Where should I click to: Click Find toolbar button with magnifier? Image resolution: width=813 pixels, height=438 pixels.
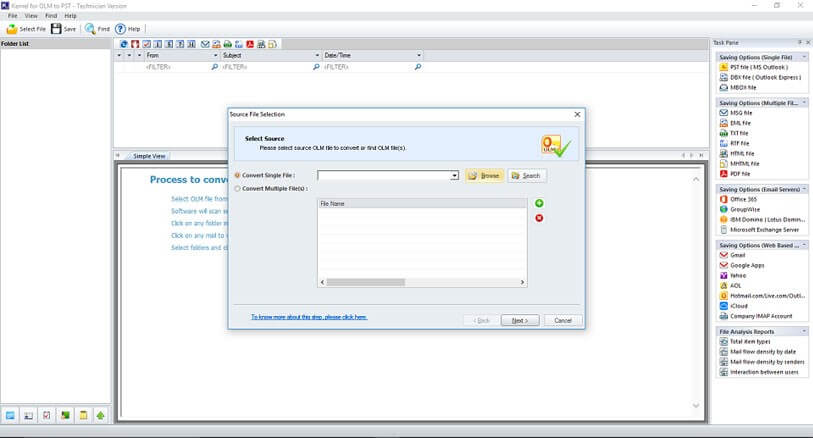tap(97, 29)
